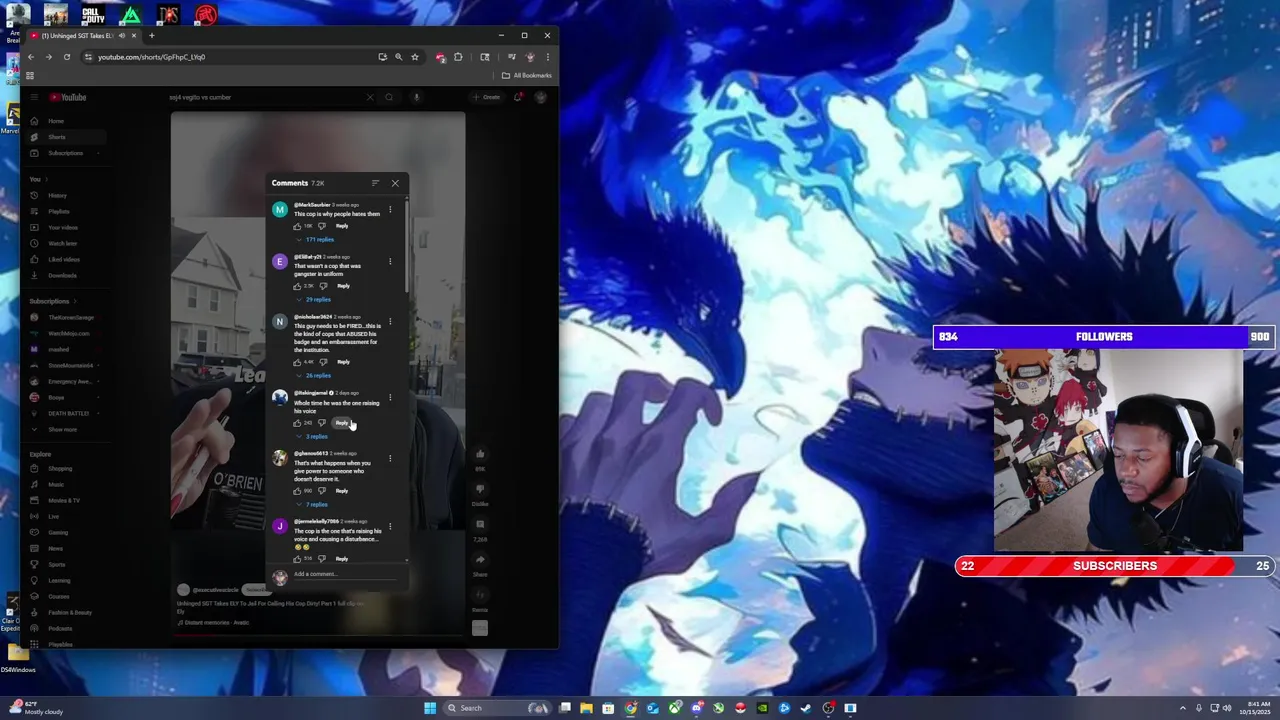Open options for @jermelekelly7086 comment
The image size is (1280, 720).
(390, 526)
